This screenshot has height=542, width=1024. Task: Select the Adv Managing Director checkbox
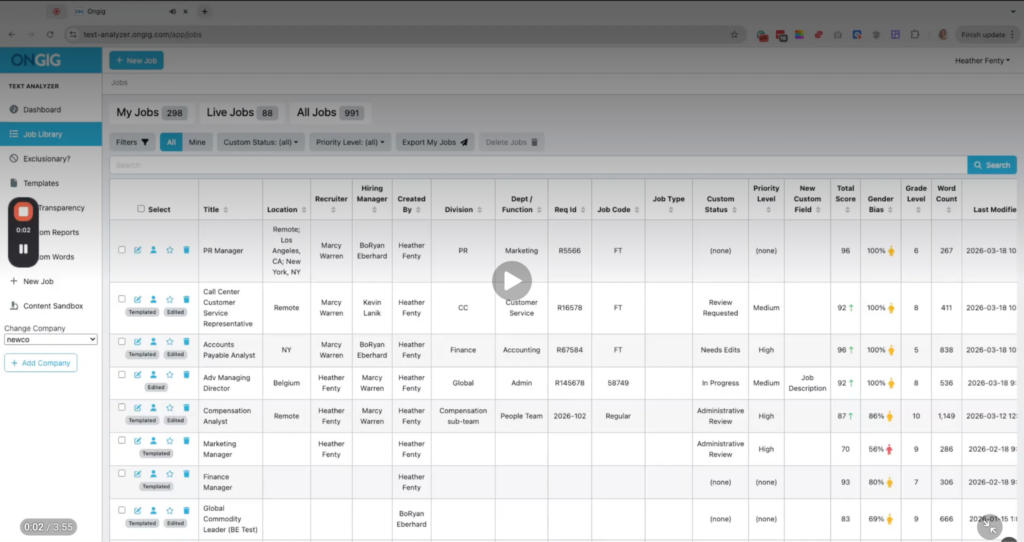[121, 374]
